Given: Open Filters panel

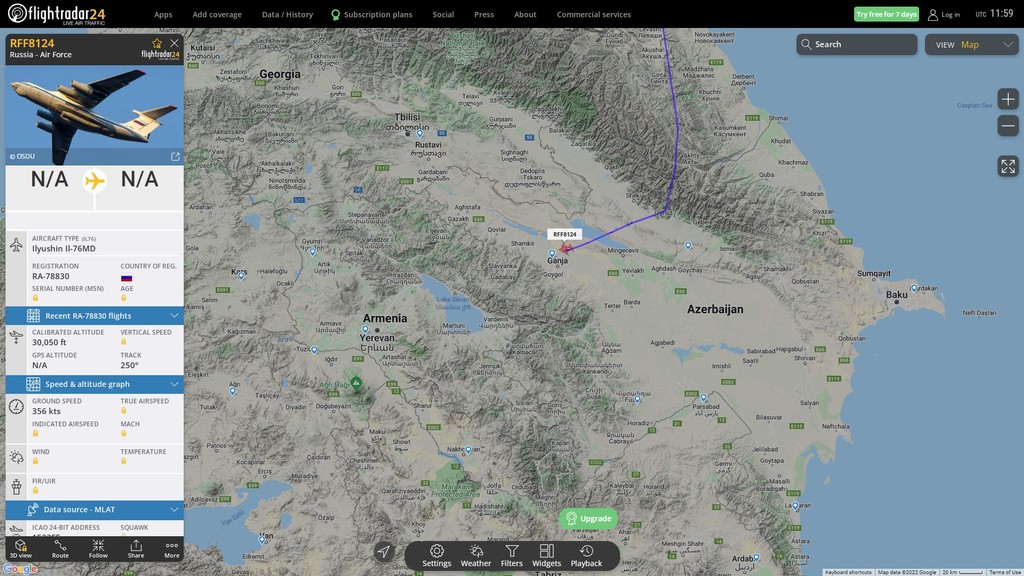Looking at the screenshot, I should [511, 556].
